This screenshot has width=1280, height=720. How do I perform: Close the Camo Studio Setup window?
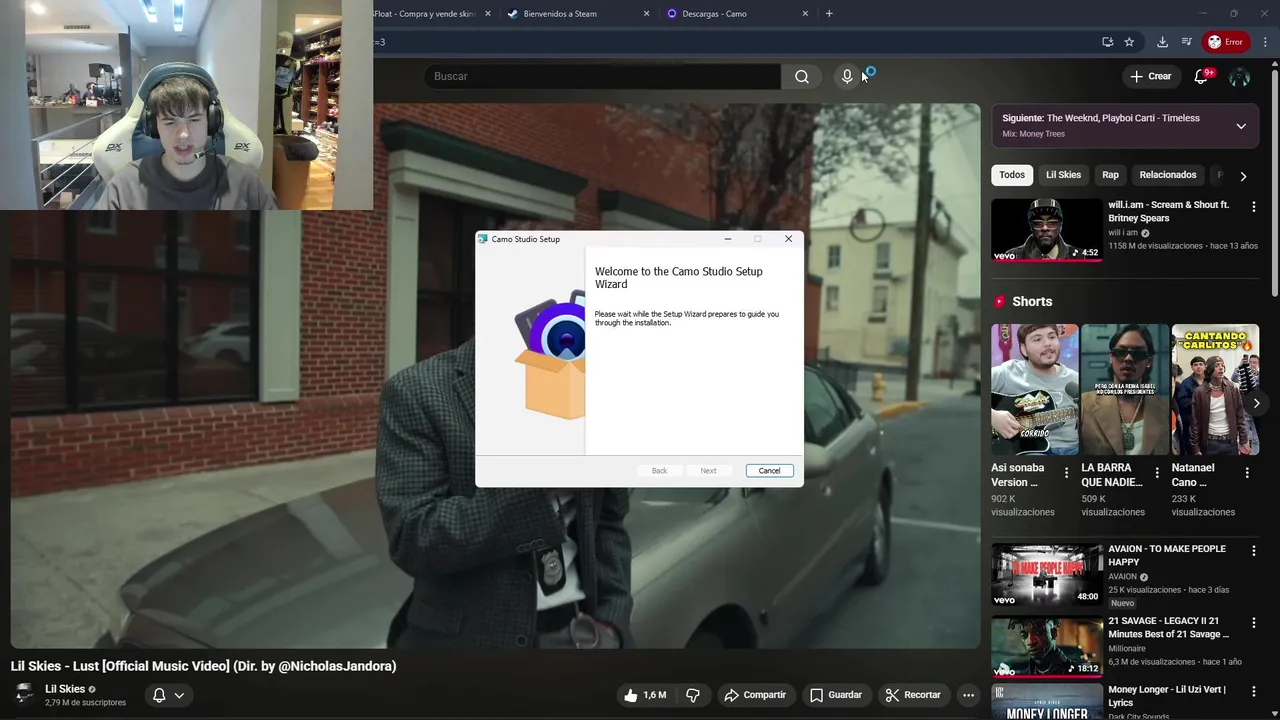tap(788, 239)
